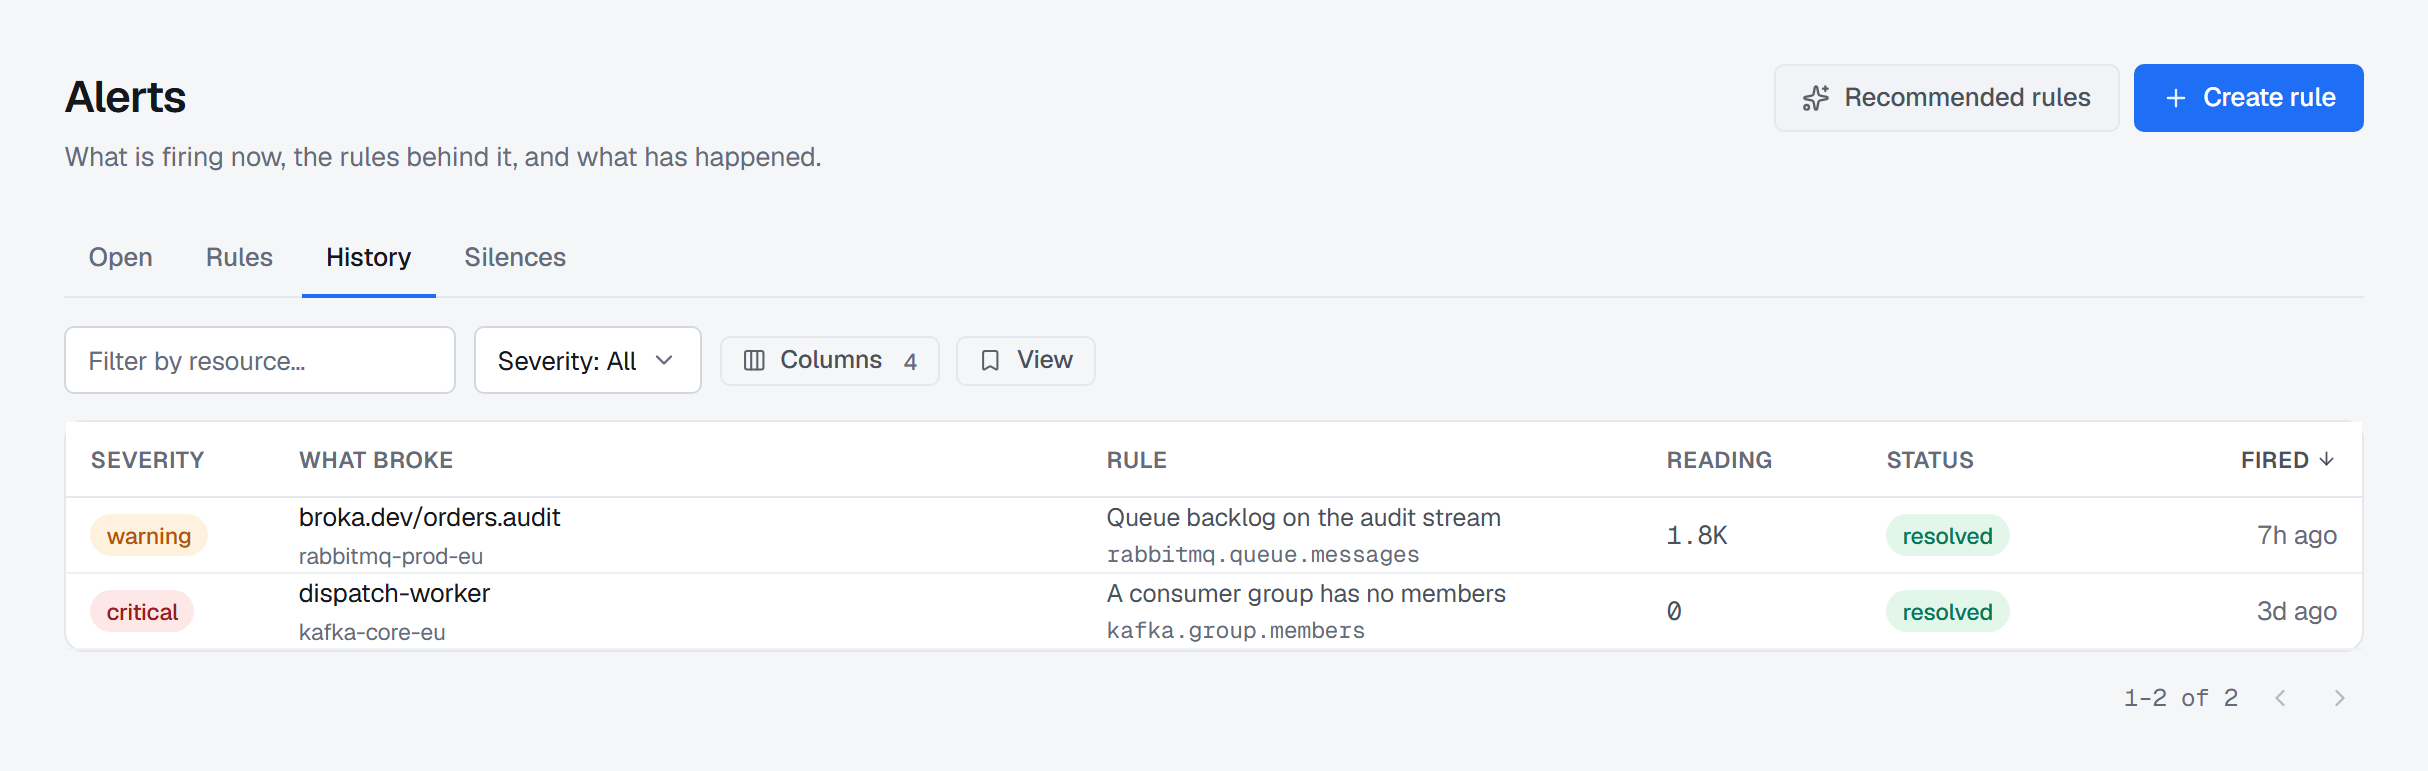Image resolution: width=2428 pixels, height=771 pixels.
Task: Click resolved status in orders.audit row
Action: 1948,536
